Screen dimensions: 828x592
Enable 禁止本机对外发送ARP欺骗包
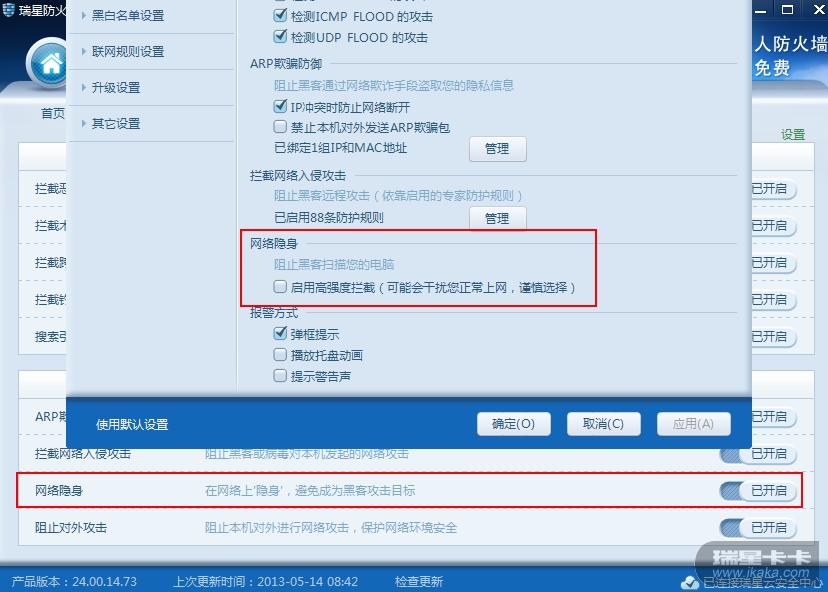click(x=280, y=127)
